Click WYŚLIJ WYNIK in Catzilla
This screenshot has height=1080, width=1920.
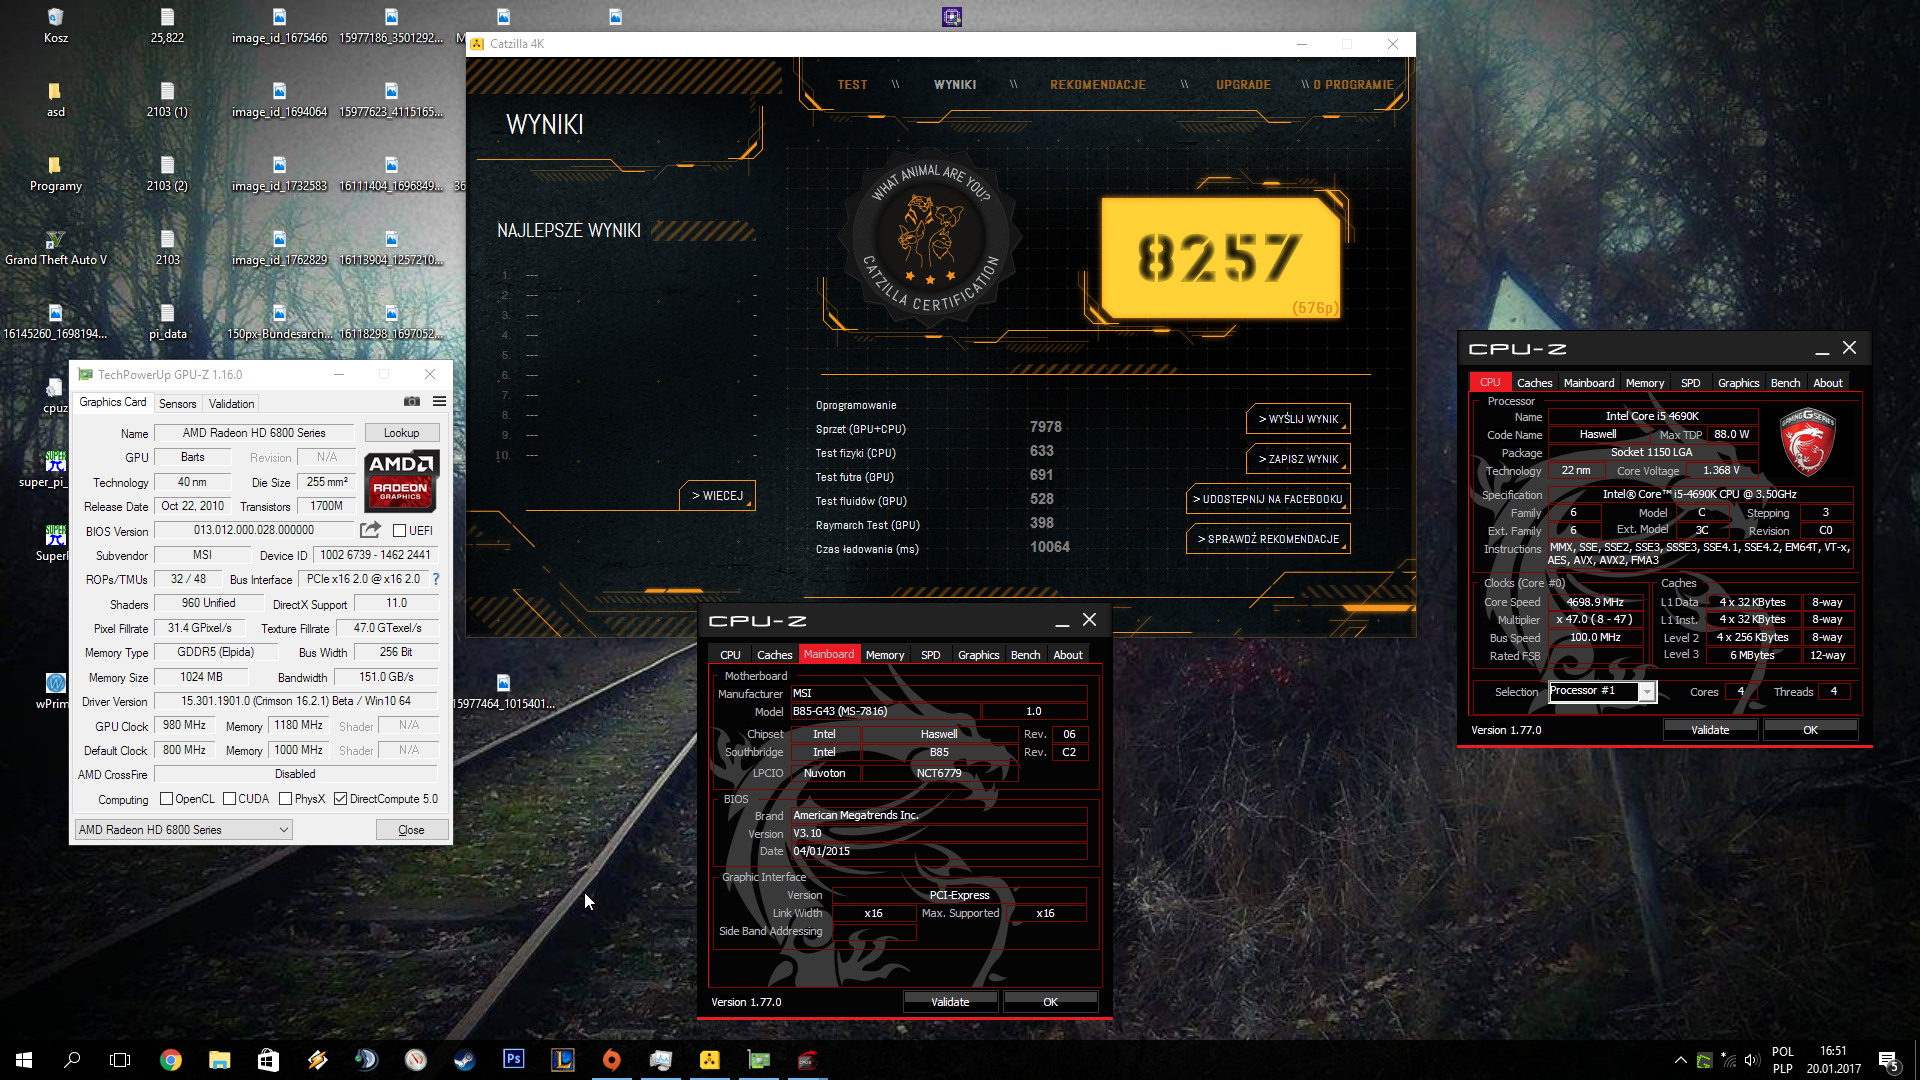(x=1298, y=419)
